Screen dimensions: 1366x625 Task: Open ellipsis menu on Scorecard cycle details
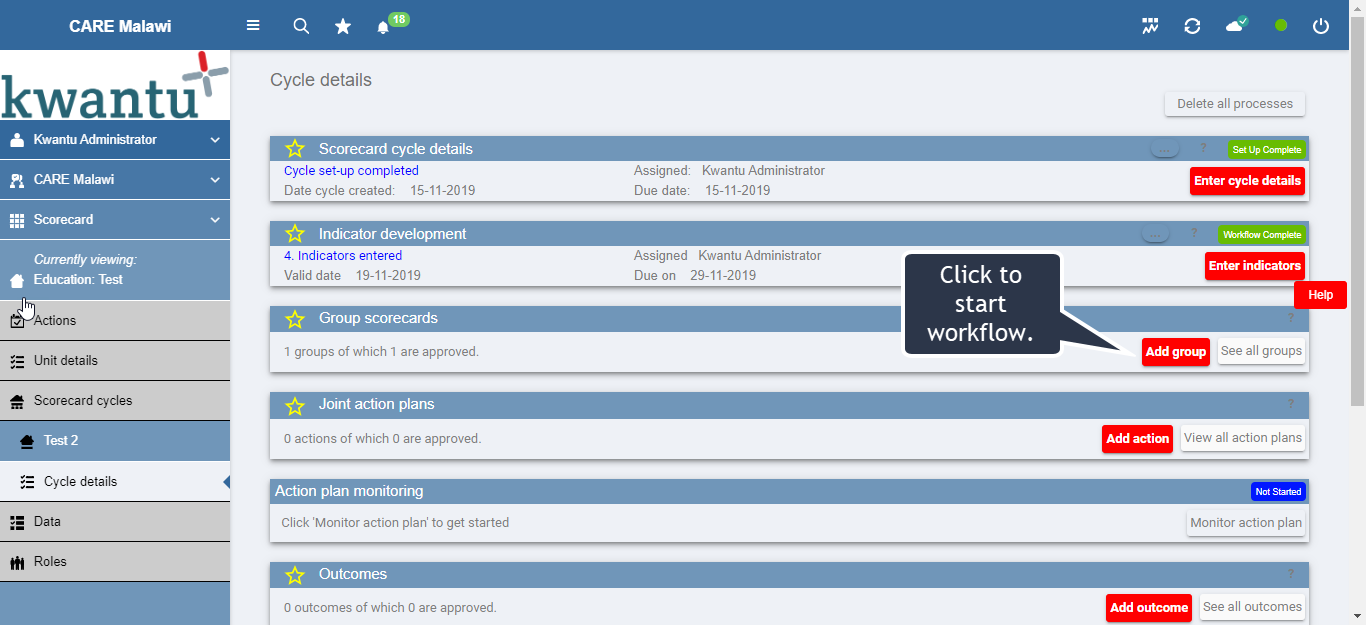tap(1165, 149)
